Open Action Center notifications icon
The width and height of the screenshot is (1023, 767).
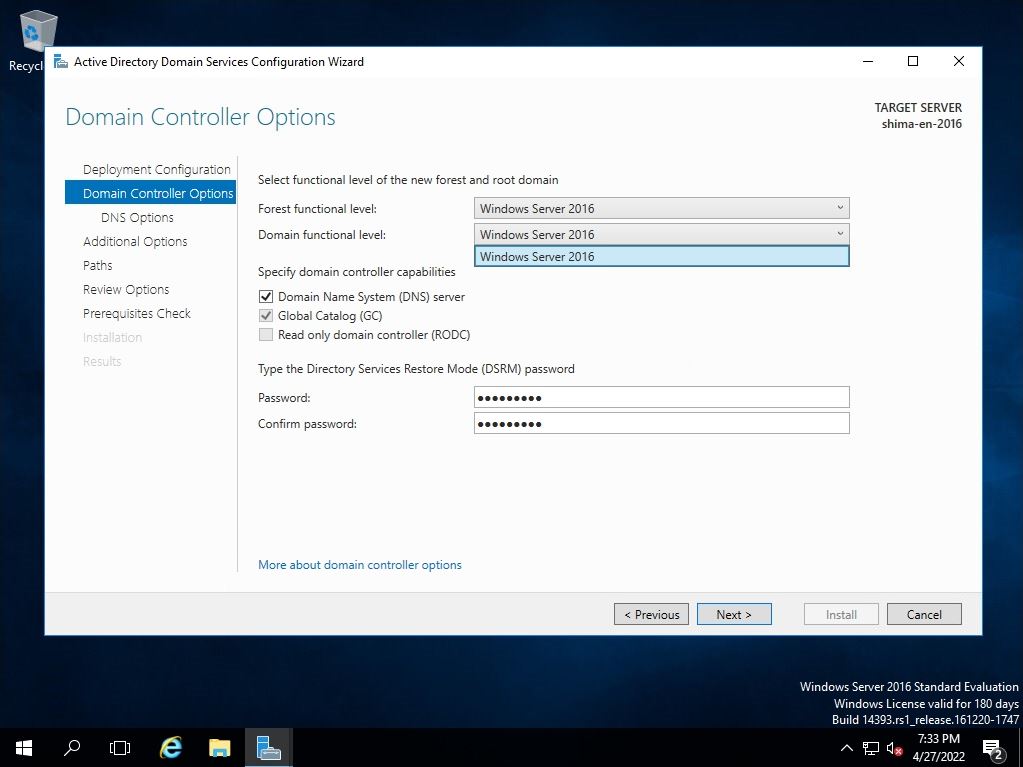point(992,749)
